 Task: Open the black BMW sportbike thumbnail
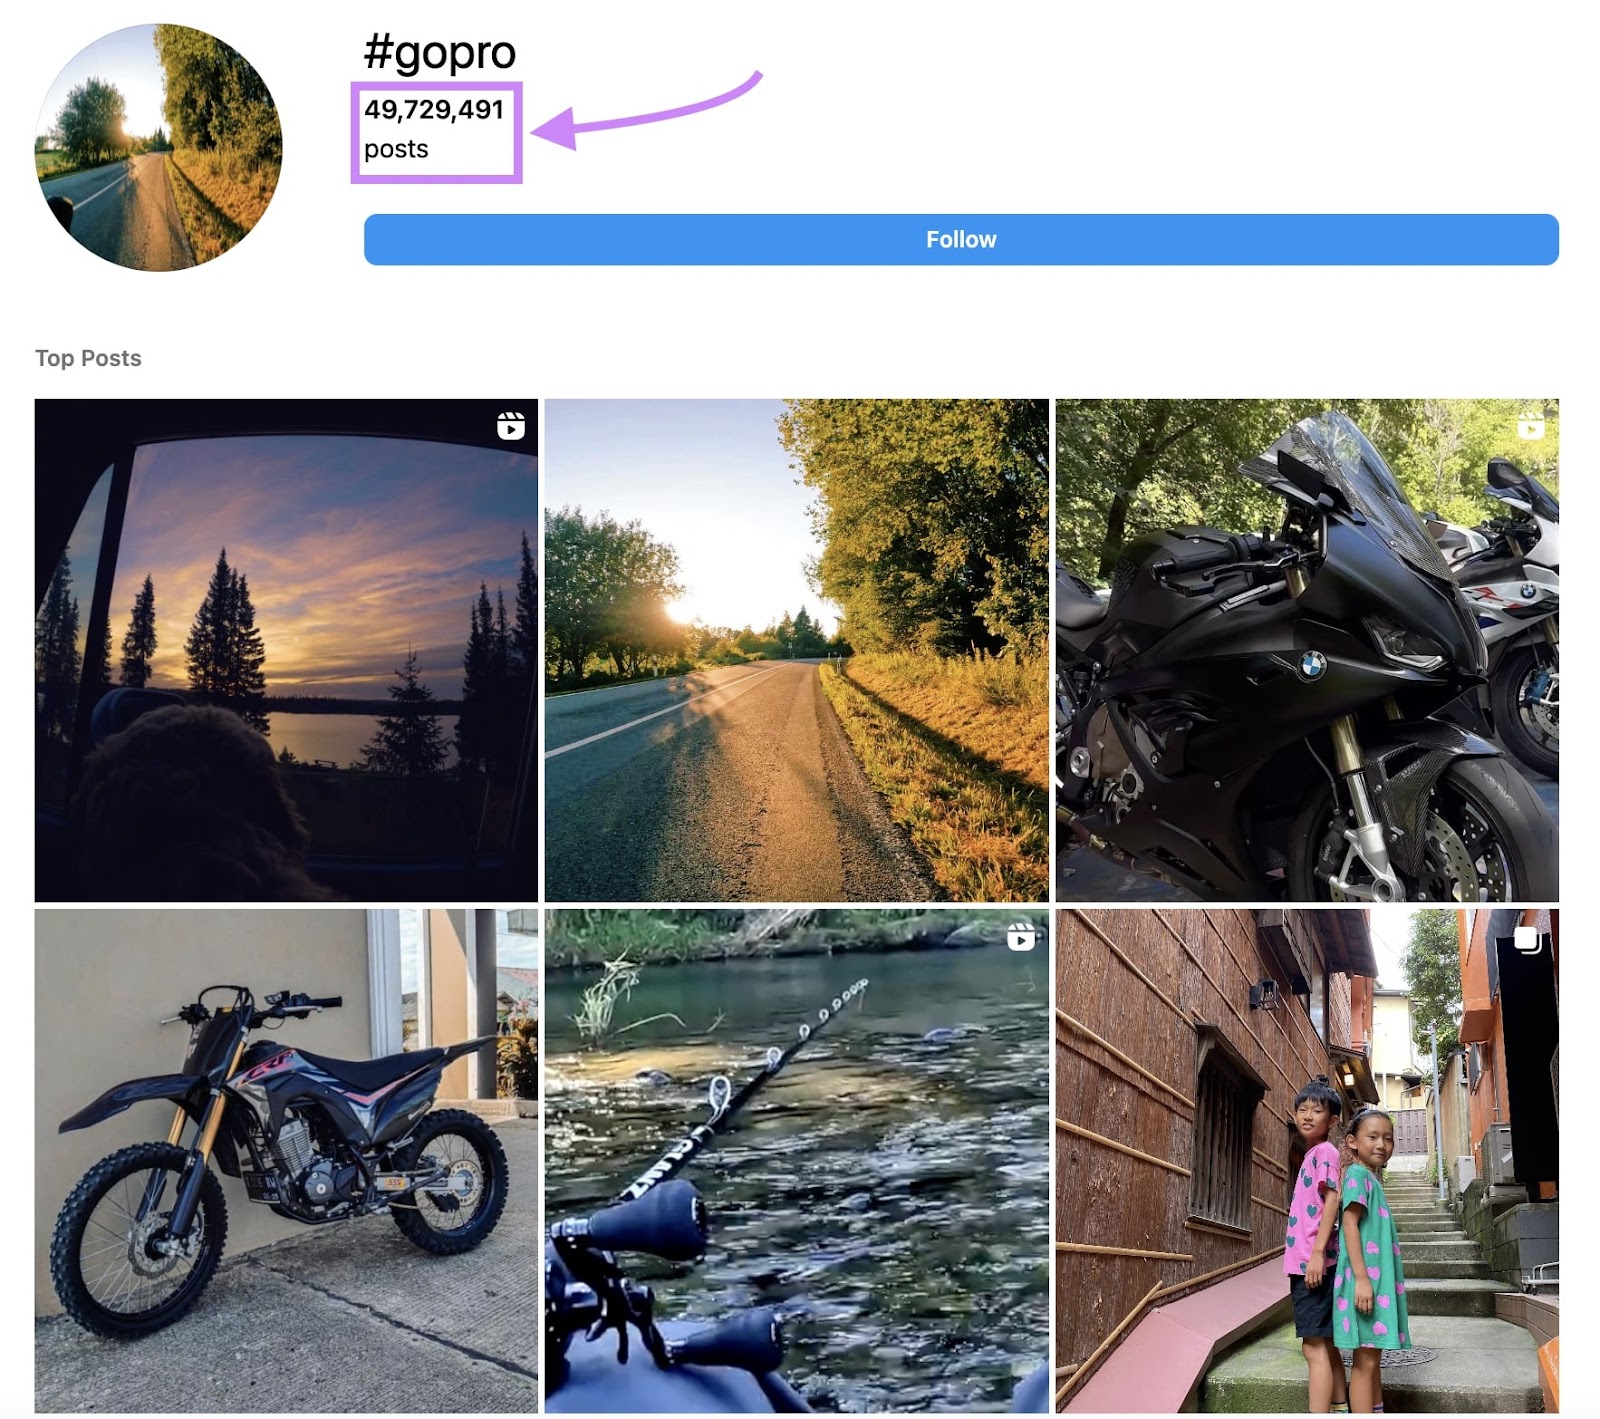(x=1305, y=650)
